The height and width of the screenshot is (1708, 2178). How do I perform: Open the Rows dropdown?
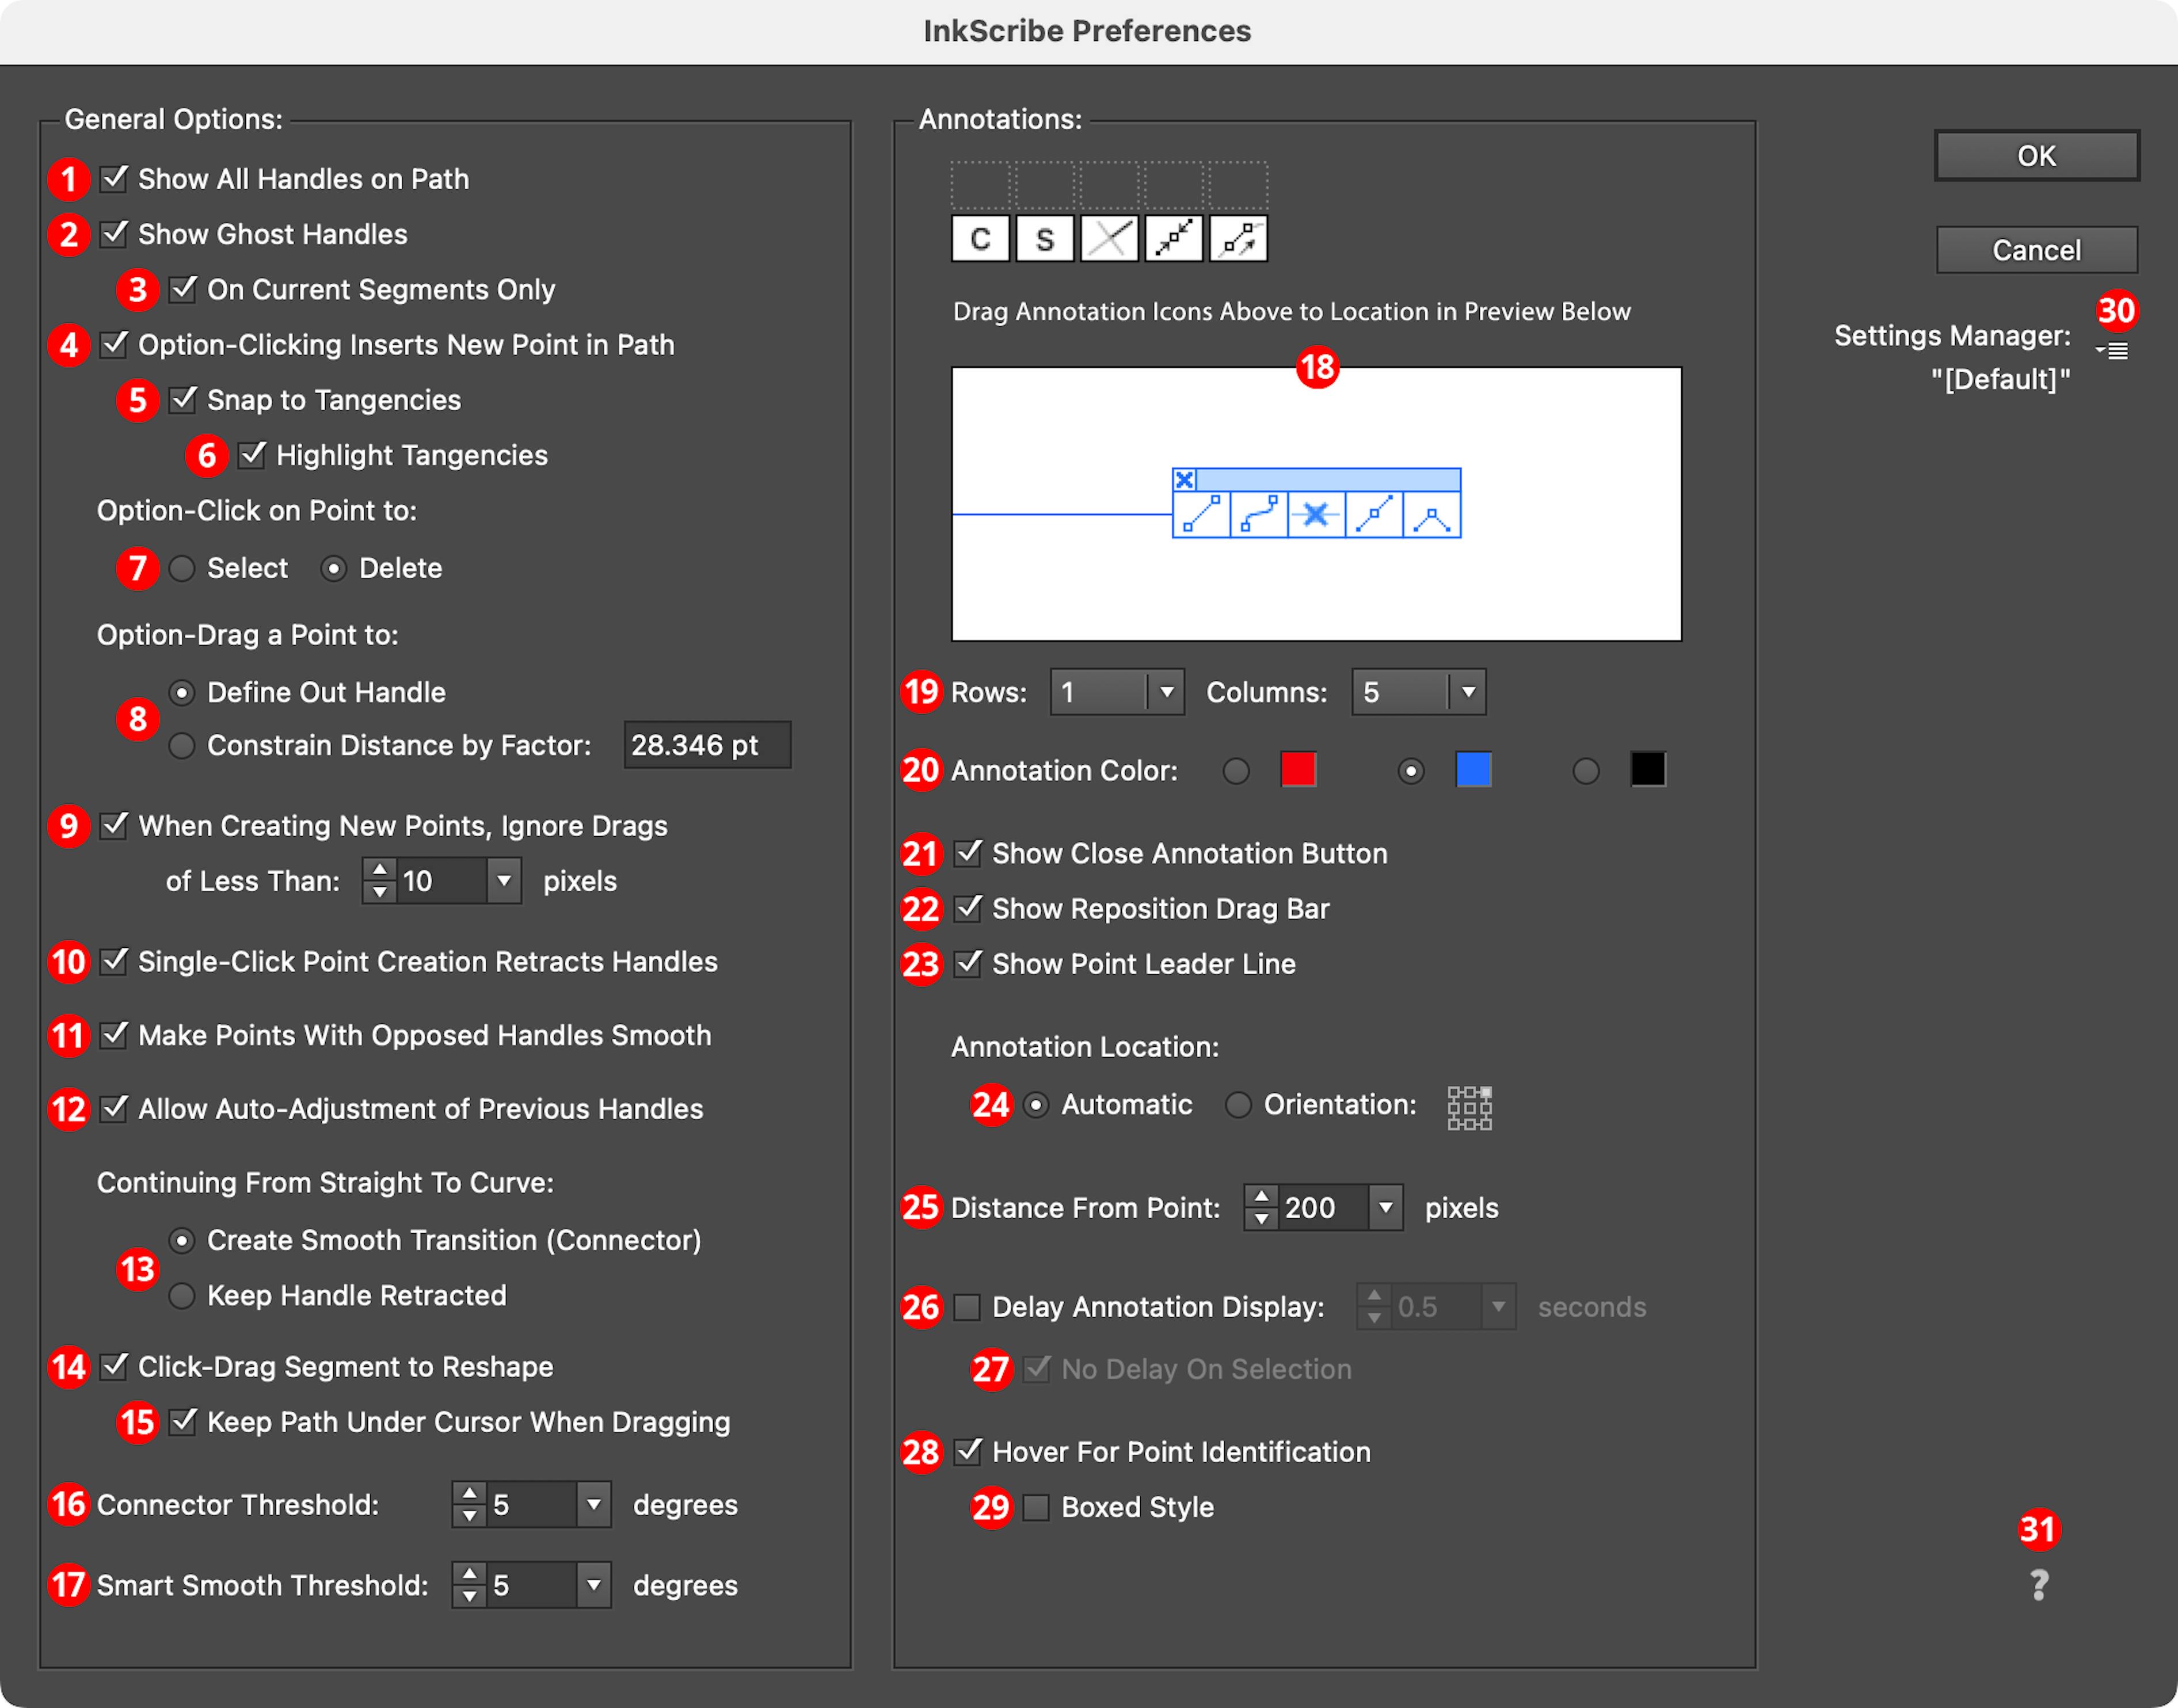click(x=1167, y=692)
